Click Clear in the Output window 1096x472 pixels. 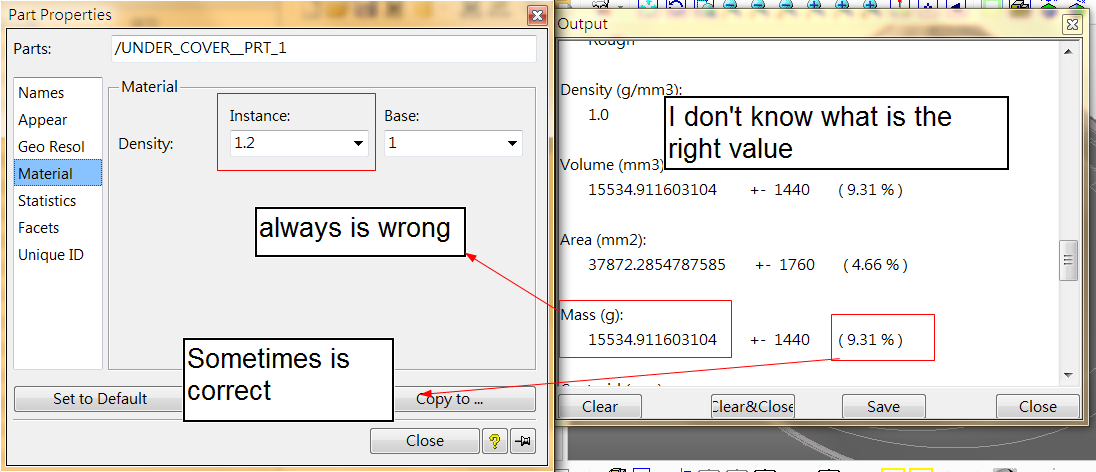(x=600, y=406)
